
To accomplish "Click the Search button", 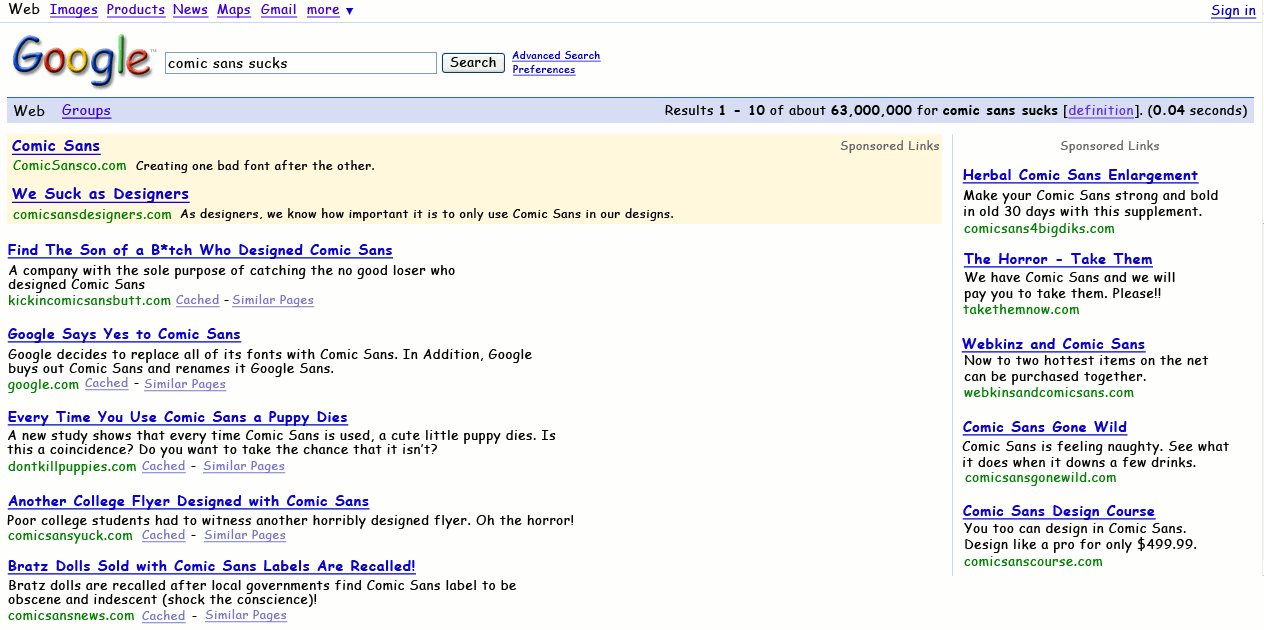I will (x=473, y=63).
